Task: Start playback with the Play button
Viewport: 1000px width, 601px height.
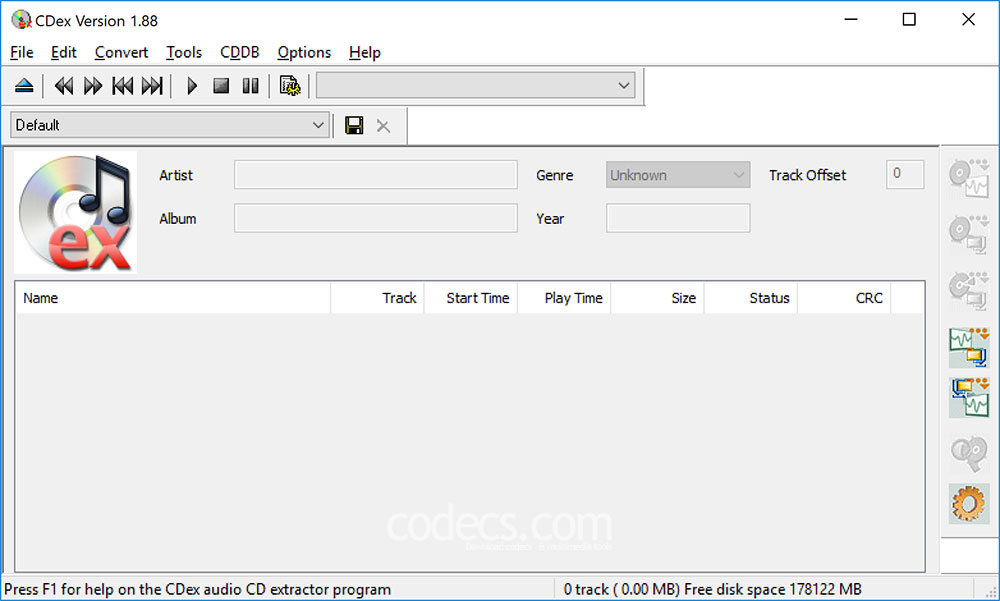Action: pyautogui.click(x=191, y=85)
